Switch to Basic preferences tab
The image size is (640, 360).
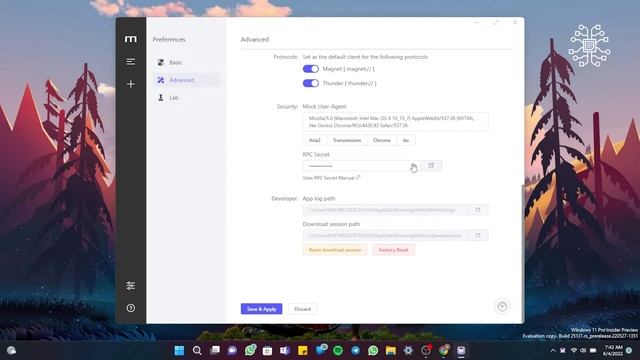point(187,62)
